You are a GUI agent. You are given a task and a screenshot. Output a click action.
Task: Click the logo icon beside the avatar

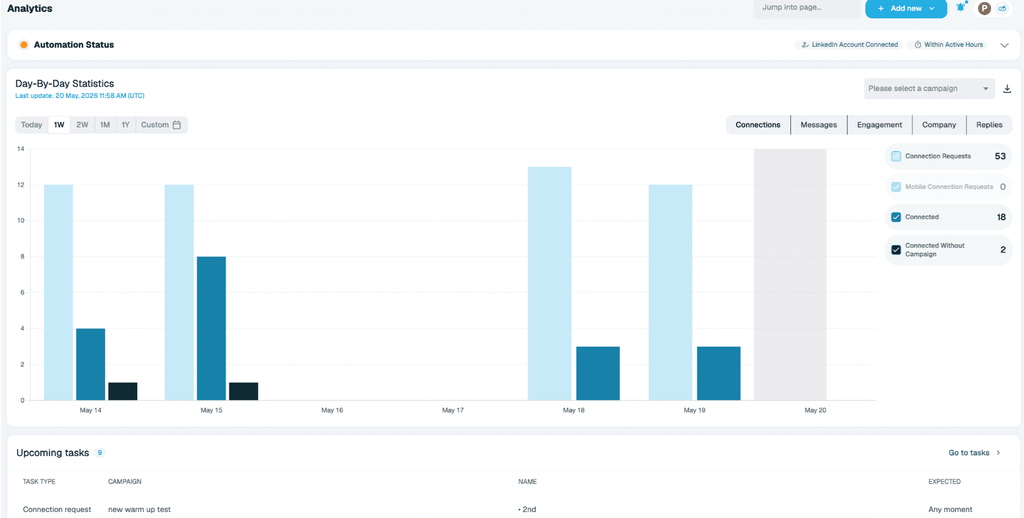pyautogui.click(x=1002, y=8)
